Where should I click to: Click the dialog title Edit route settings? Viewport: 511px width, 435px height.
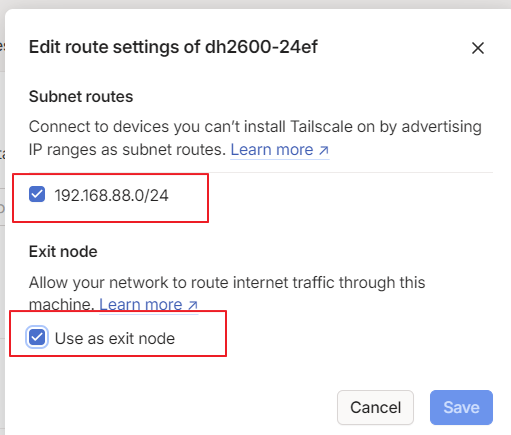pos(115,47)
